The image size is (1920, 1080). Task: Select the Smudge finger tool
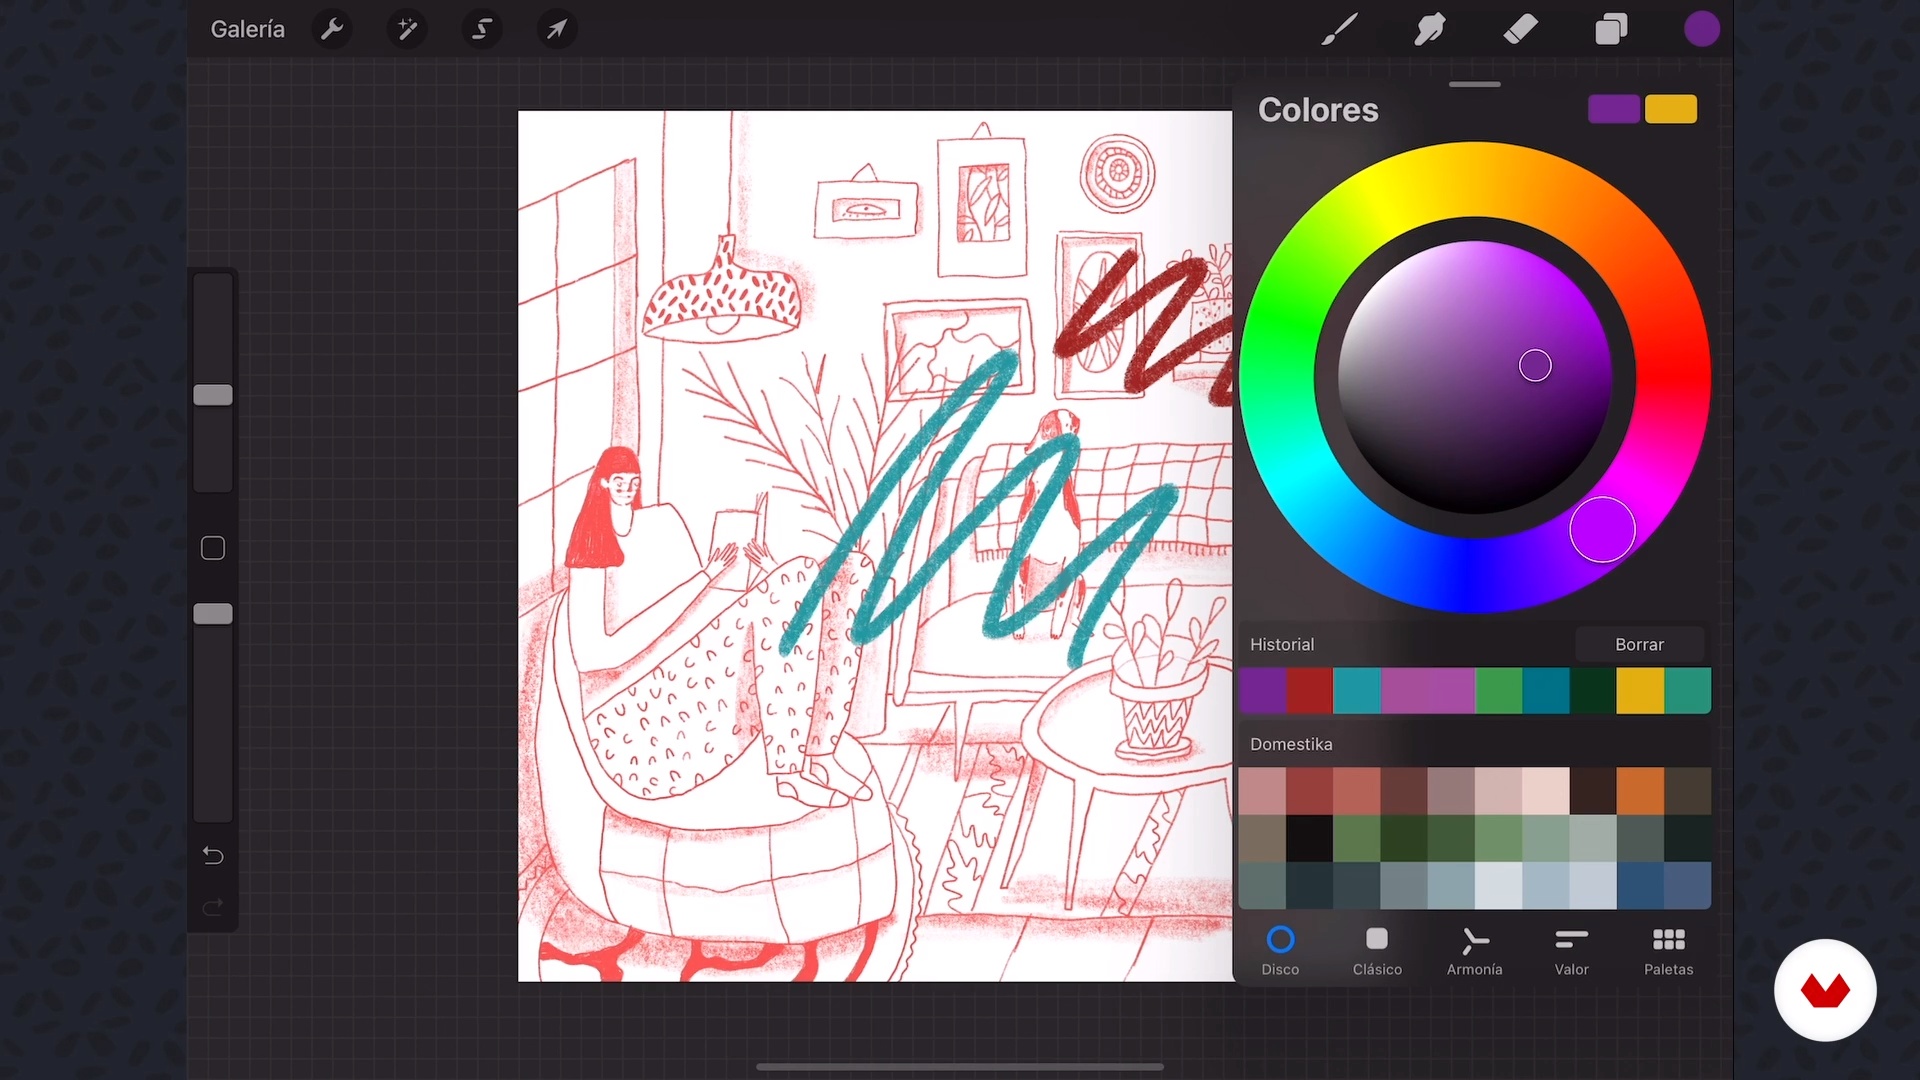pos(1430,29)
